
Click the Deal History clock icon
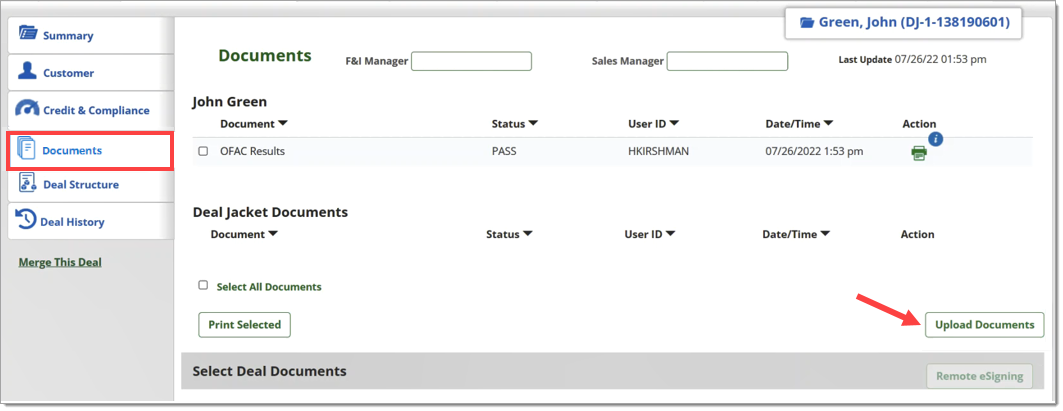coord(26,219)
